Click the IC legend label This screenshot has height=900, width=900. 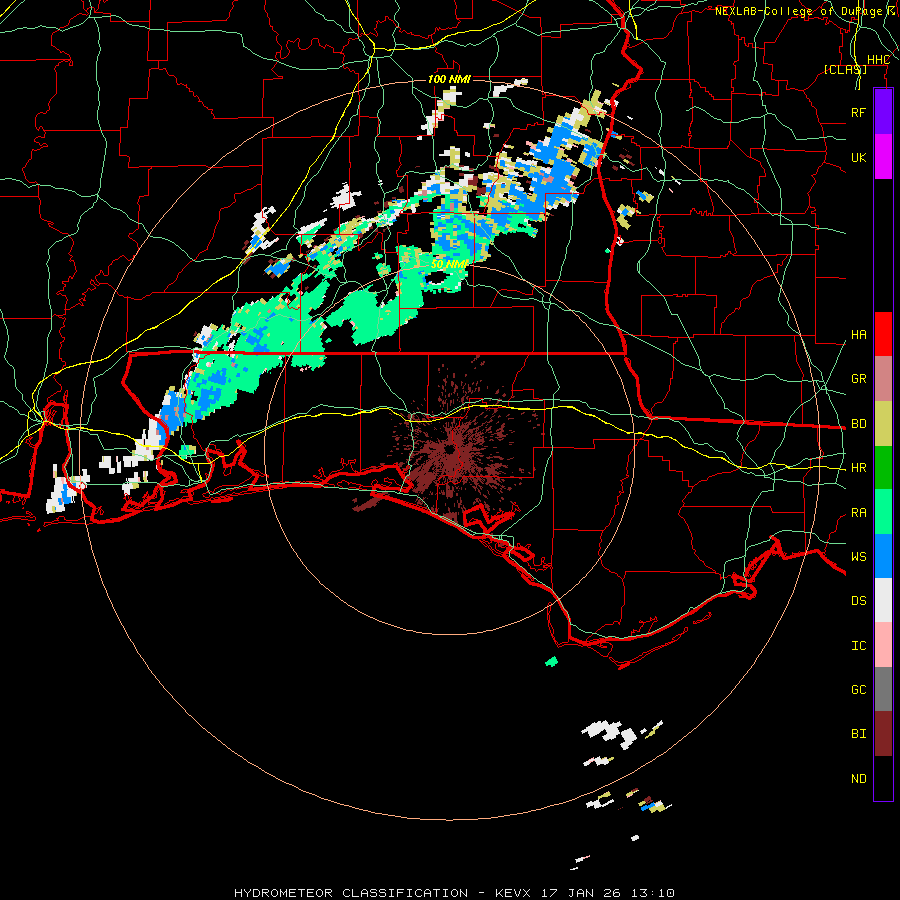click(x=858, y=646)
